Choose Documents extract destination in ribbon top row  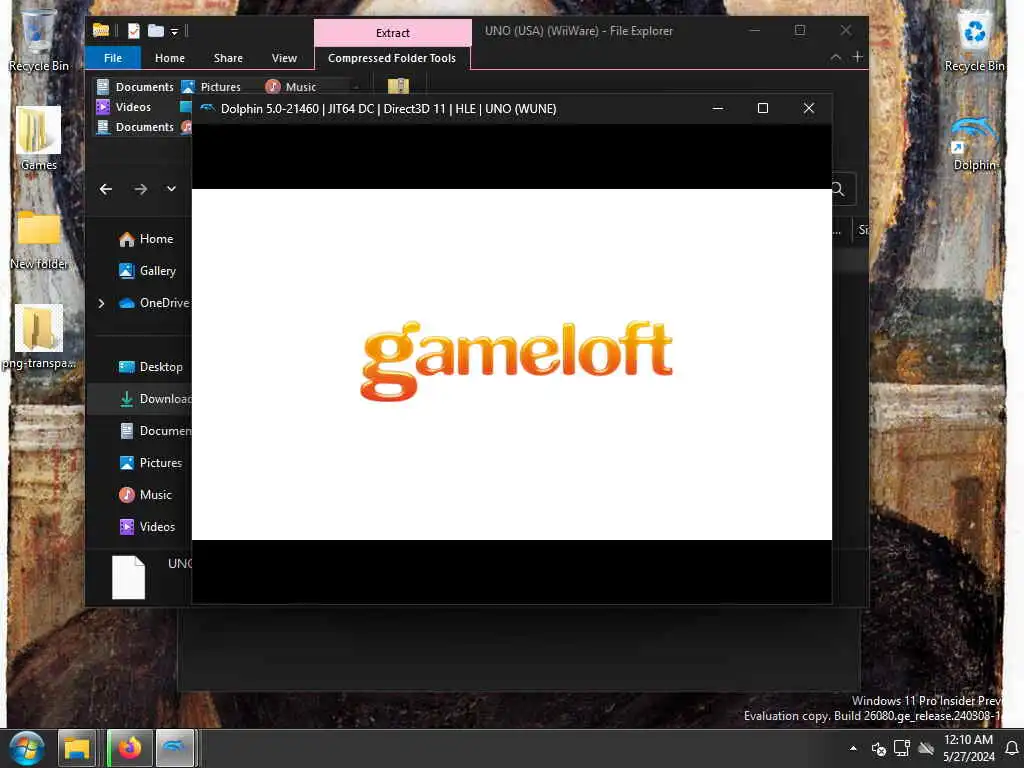tap(135, 87)
